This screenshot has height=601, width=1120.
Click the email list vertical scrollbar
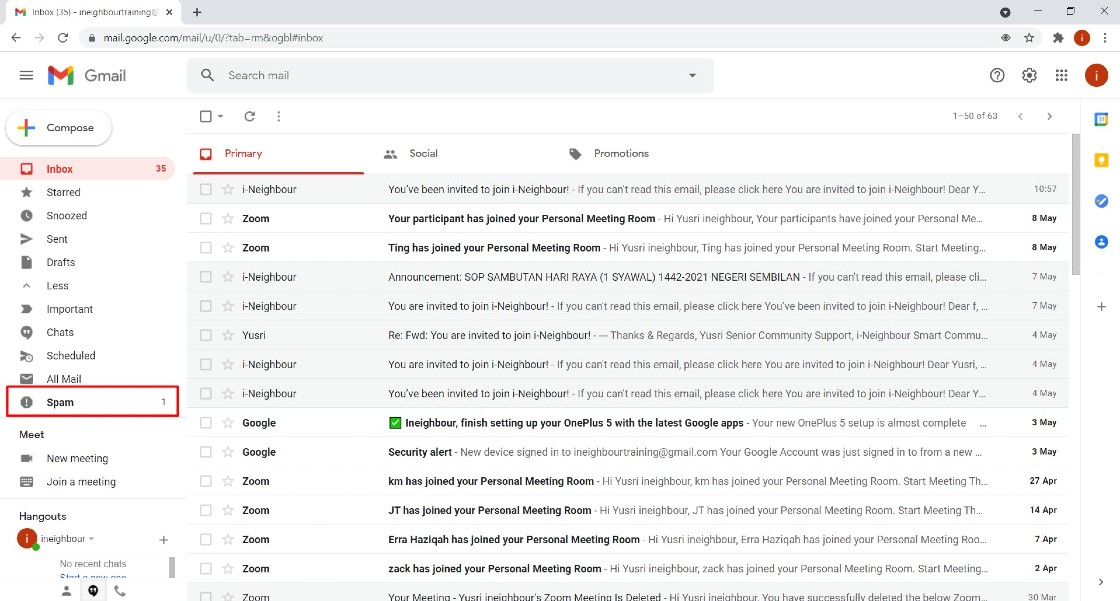[1076, 204]
